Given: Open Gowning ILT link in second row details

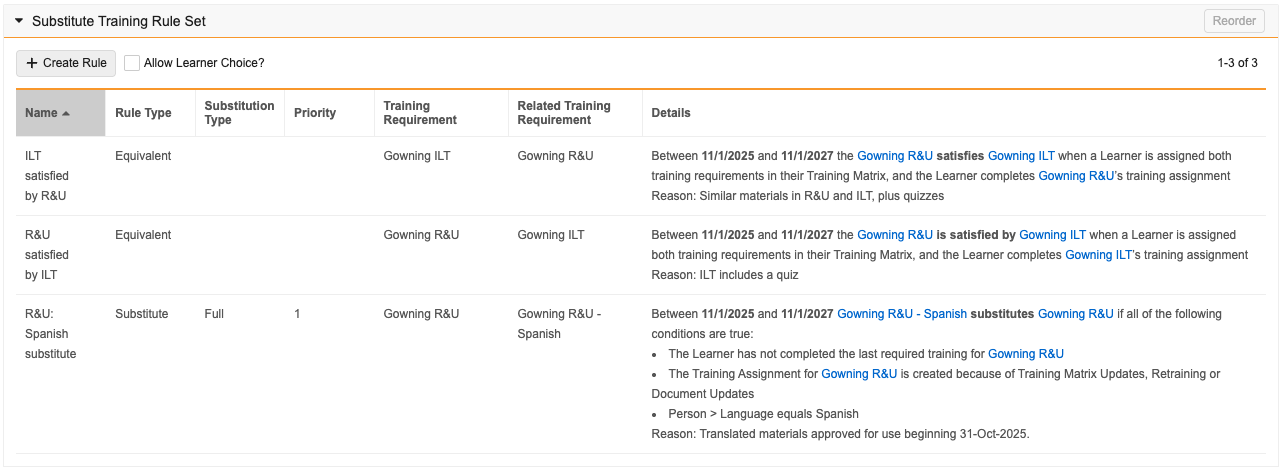Looking at the screenshot, I should (x=1052, y=235).
